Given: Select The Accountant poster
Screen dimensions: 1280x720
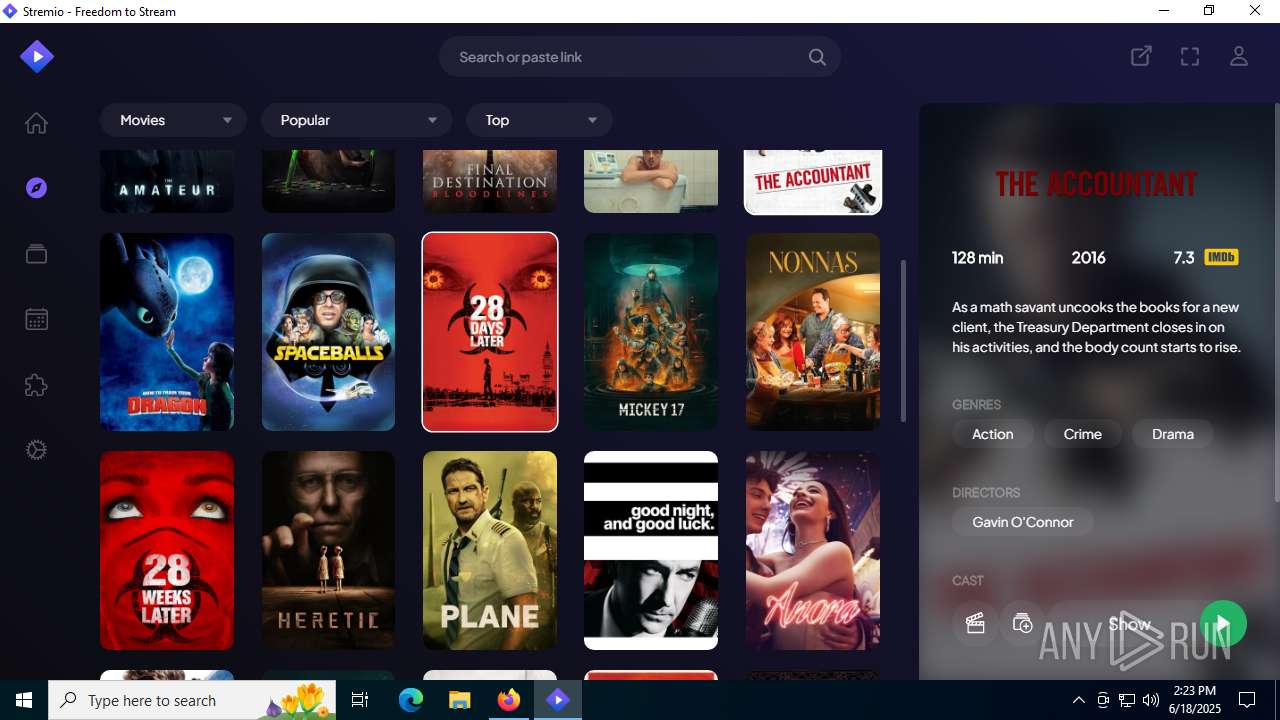Looking at the screenshot, I should point(813,182).
